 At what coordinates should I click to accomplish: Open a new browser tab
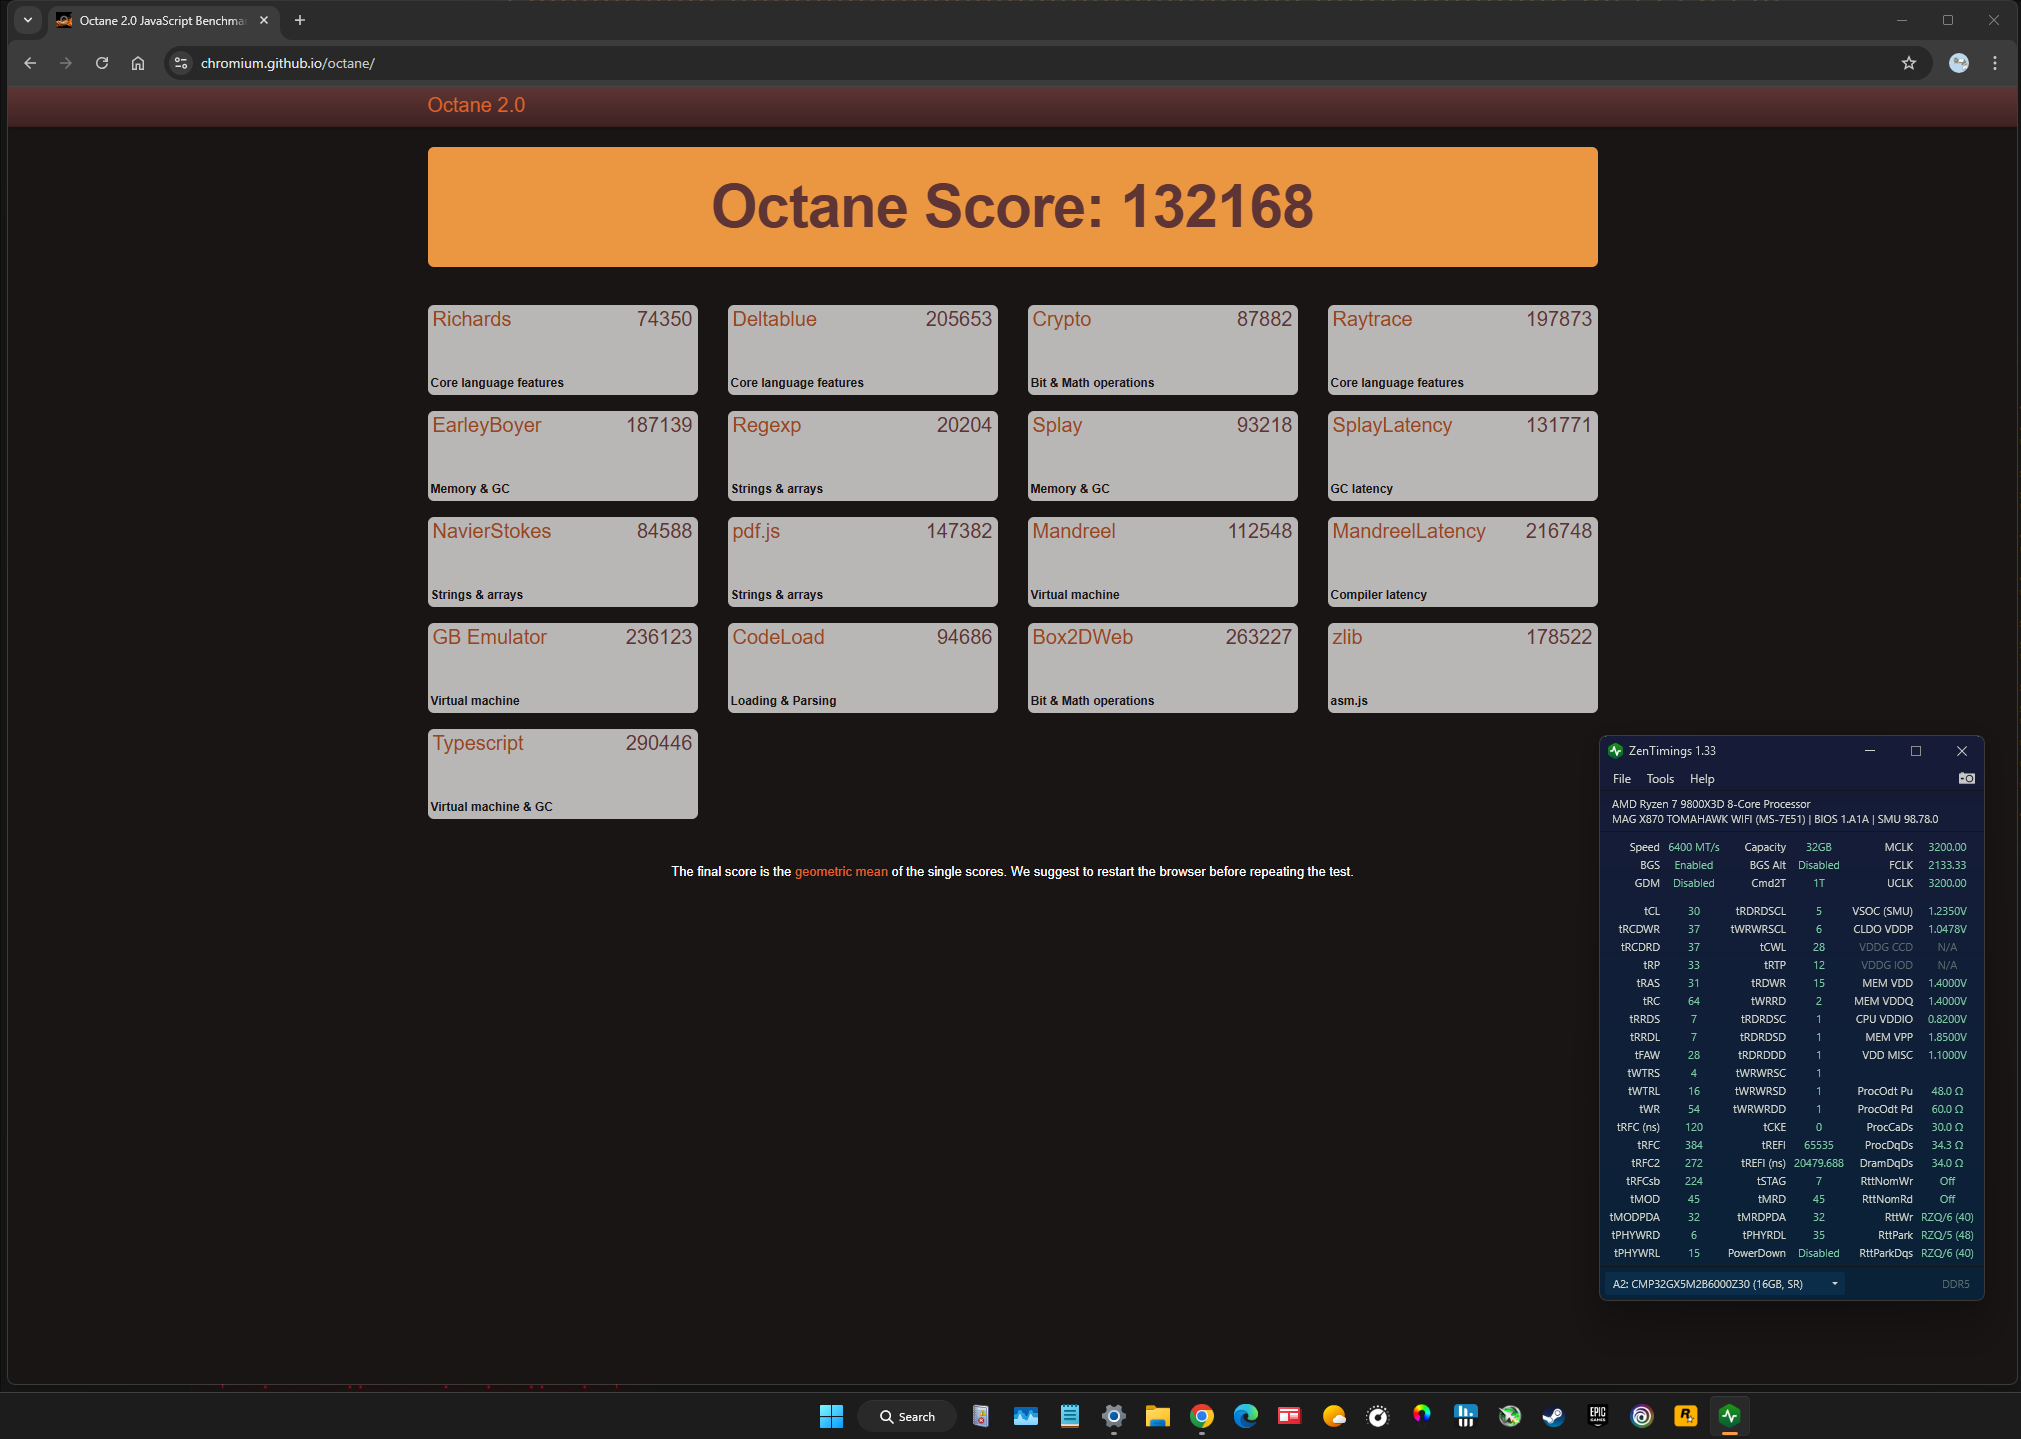300,20
